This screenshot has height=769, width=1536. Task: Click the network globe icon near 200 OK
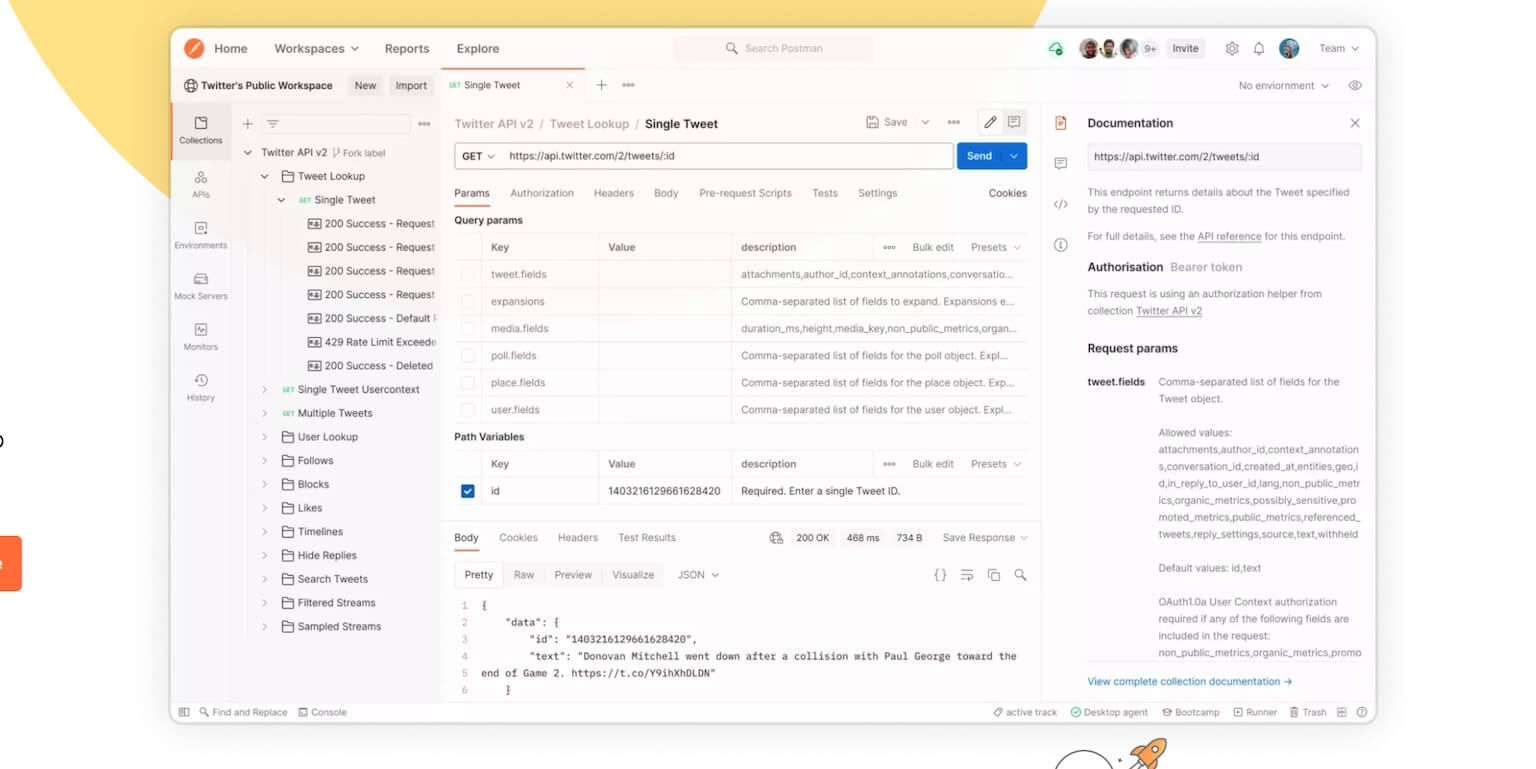(776, 538)
